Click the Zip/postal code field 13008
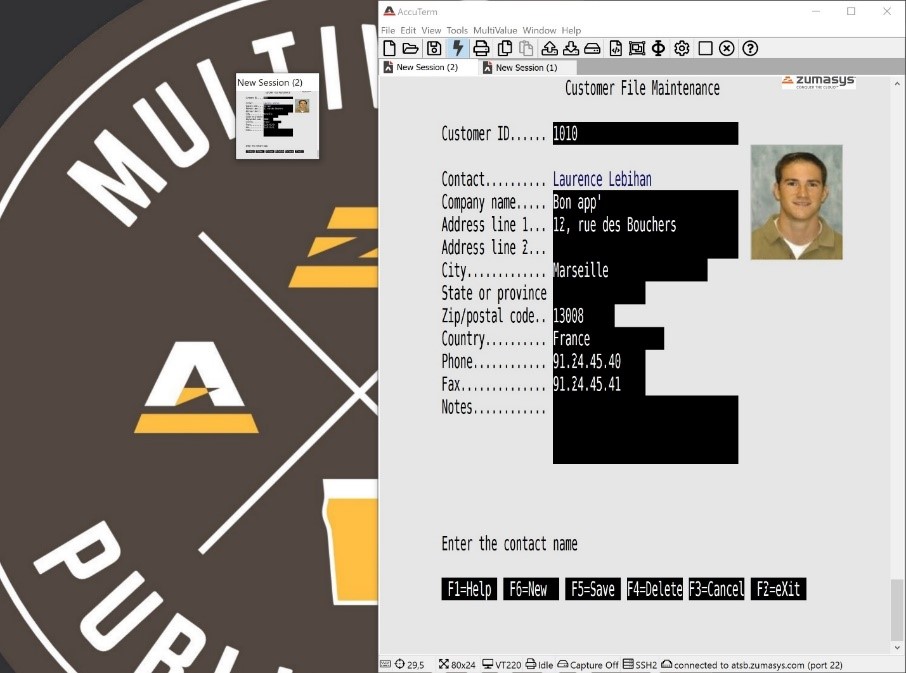The width and height of the screenshot is (906, 673). click(x=584, y=316)
